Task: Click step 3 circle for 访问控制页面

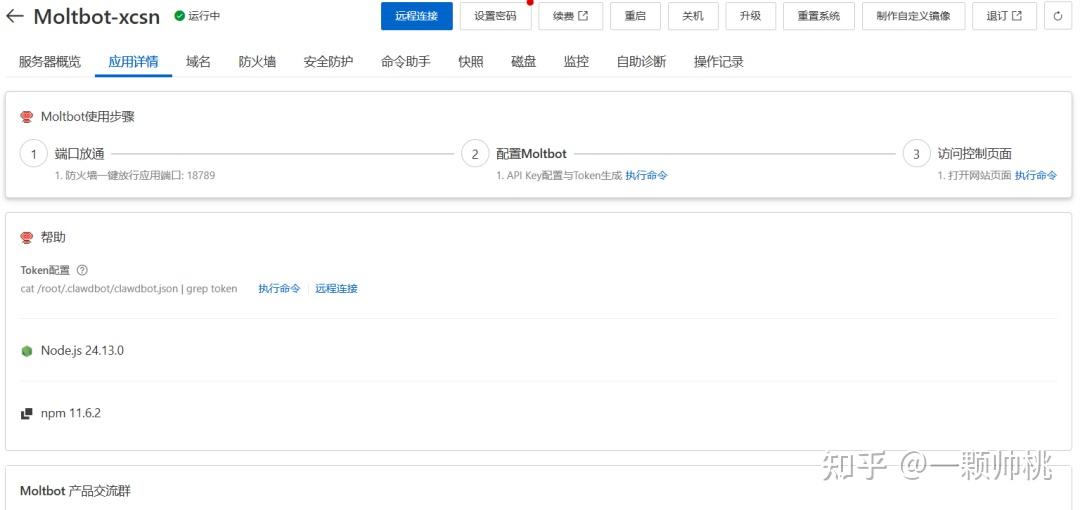Action: (916, 154)
